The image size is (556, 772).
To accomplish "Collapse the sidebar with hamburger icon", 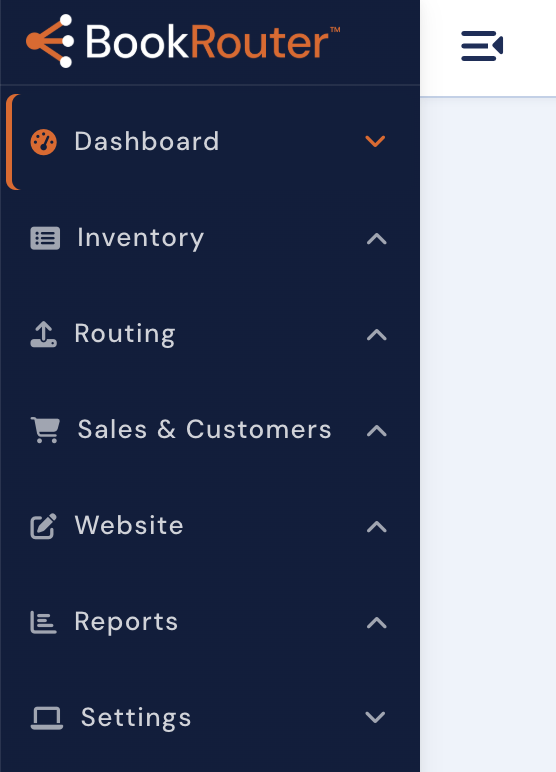I will tap(482, 46).
